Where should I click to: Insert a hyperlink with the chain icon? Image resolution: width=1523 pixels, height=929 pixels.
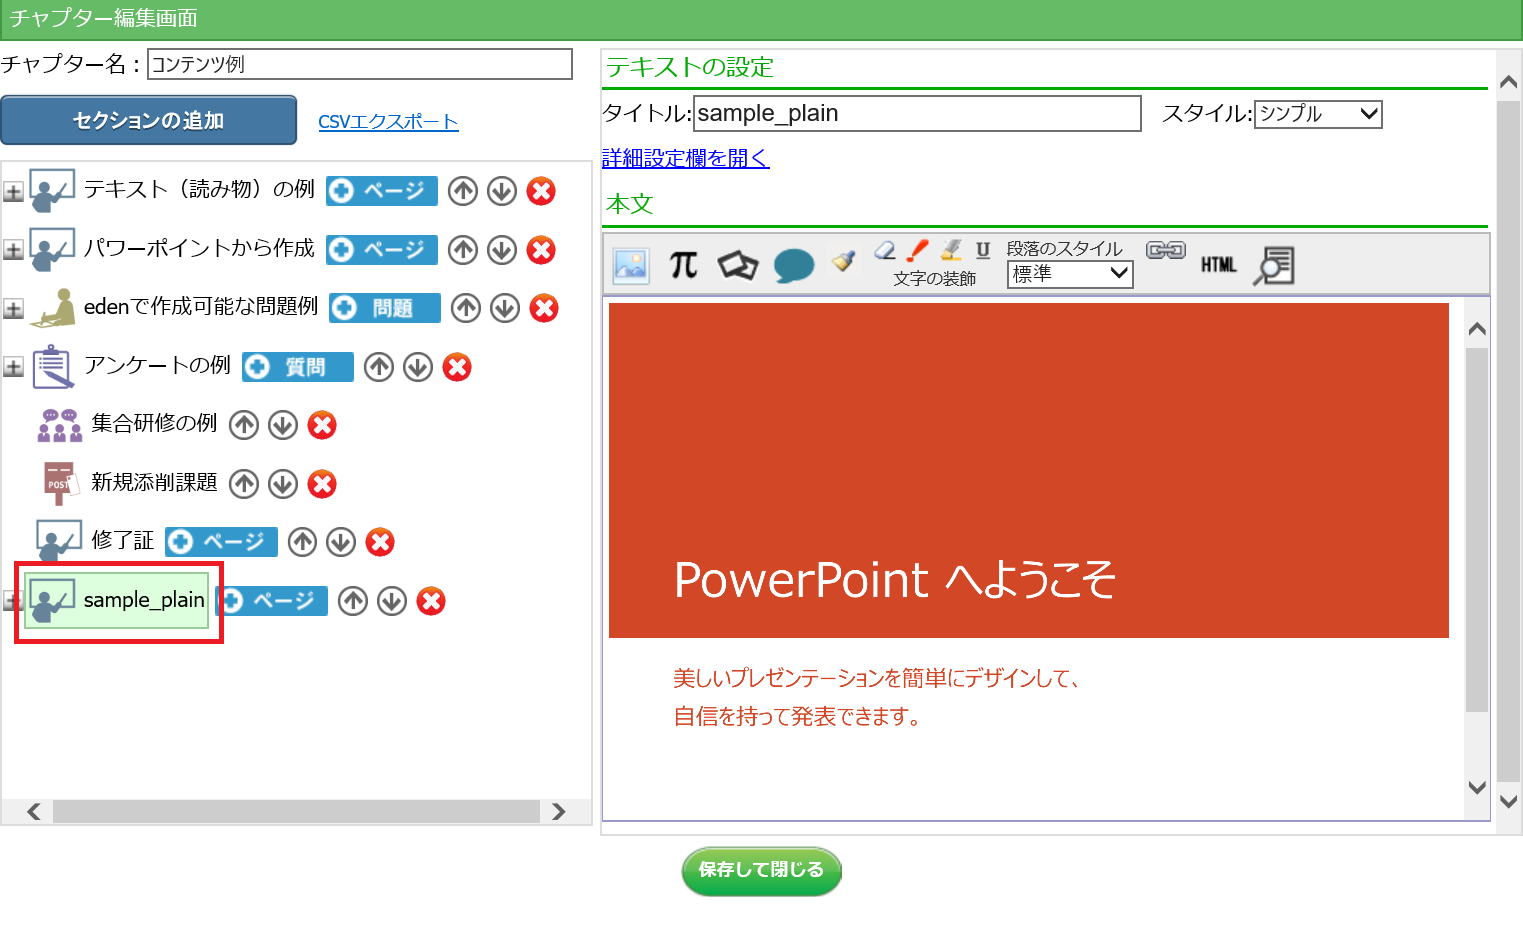(1166, 250)
